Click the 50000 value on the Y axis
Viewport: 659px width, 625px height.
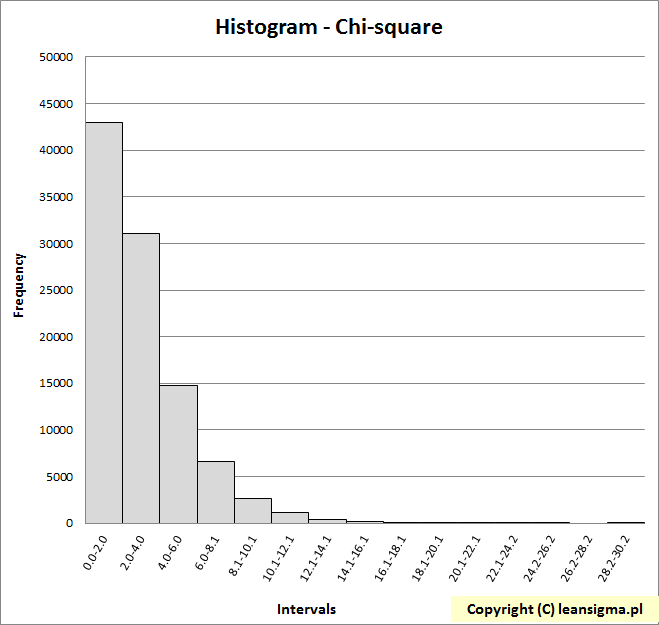point(56,57)
